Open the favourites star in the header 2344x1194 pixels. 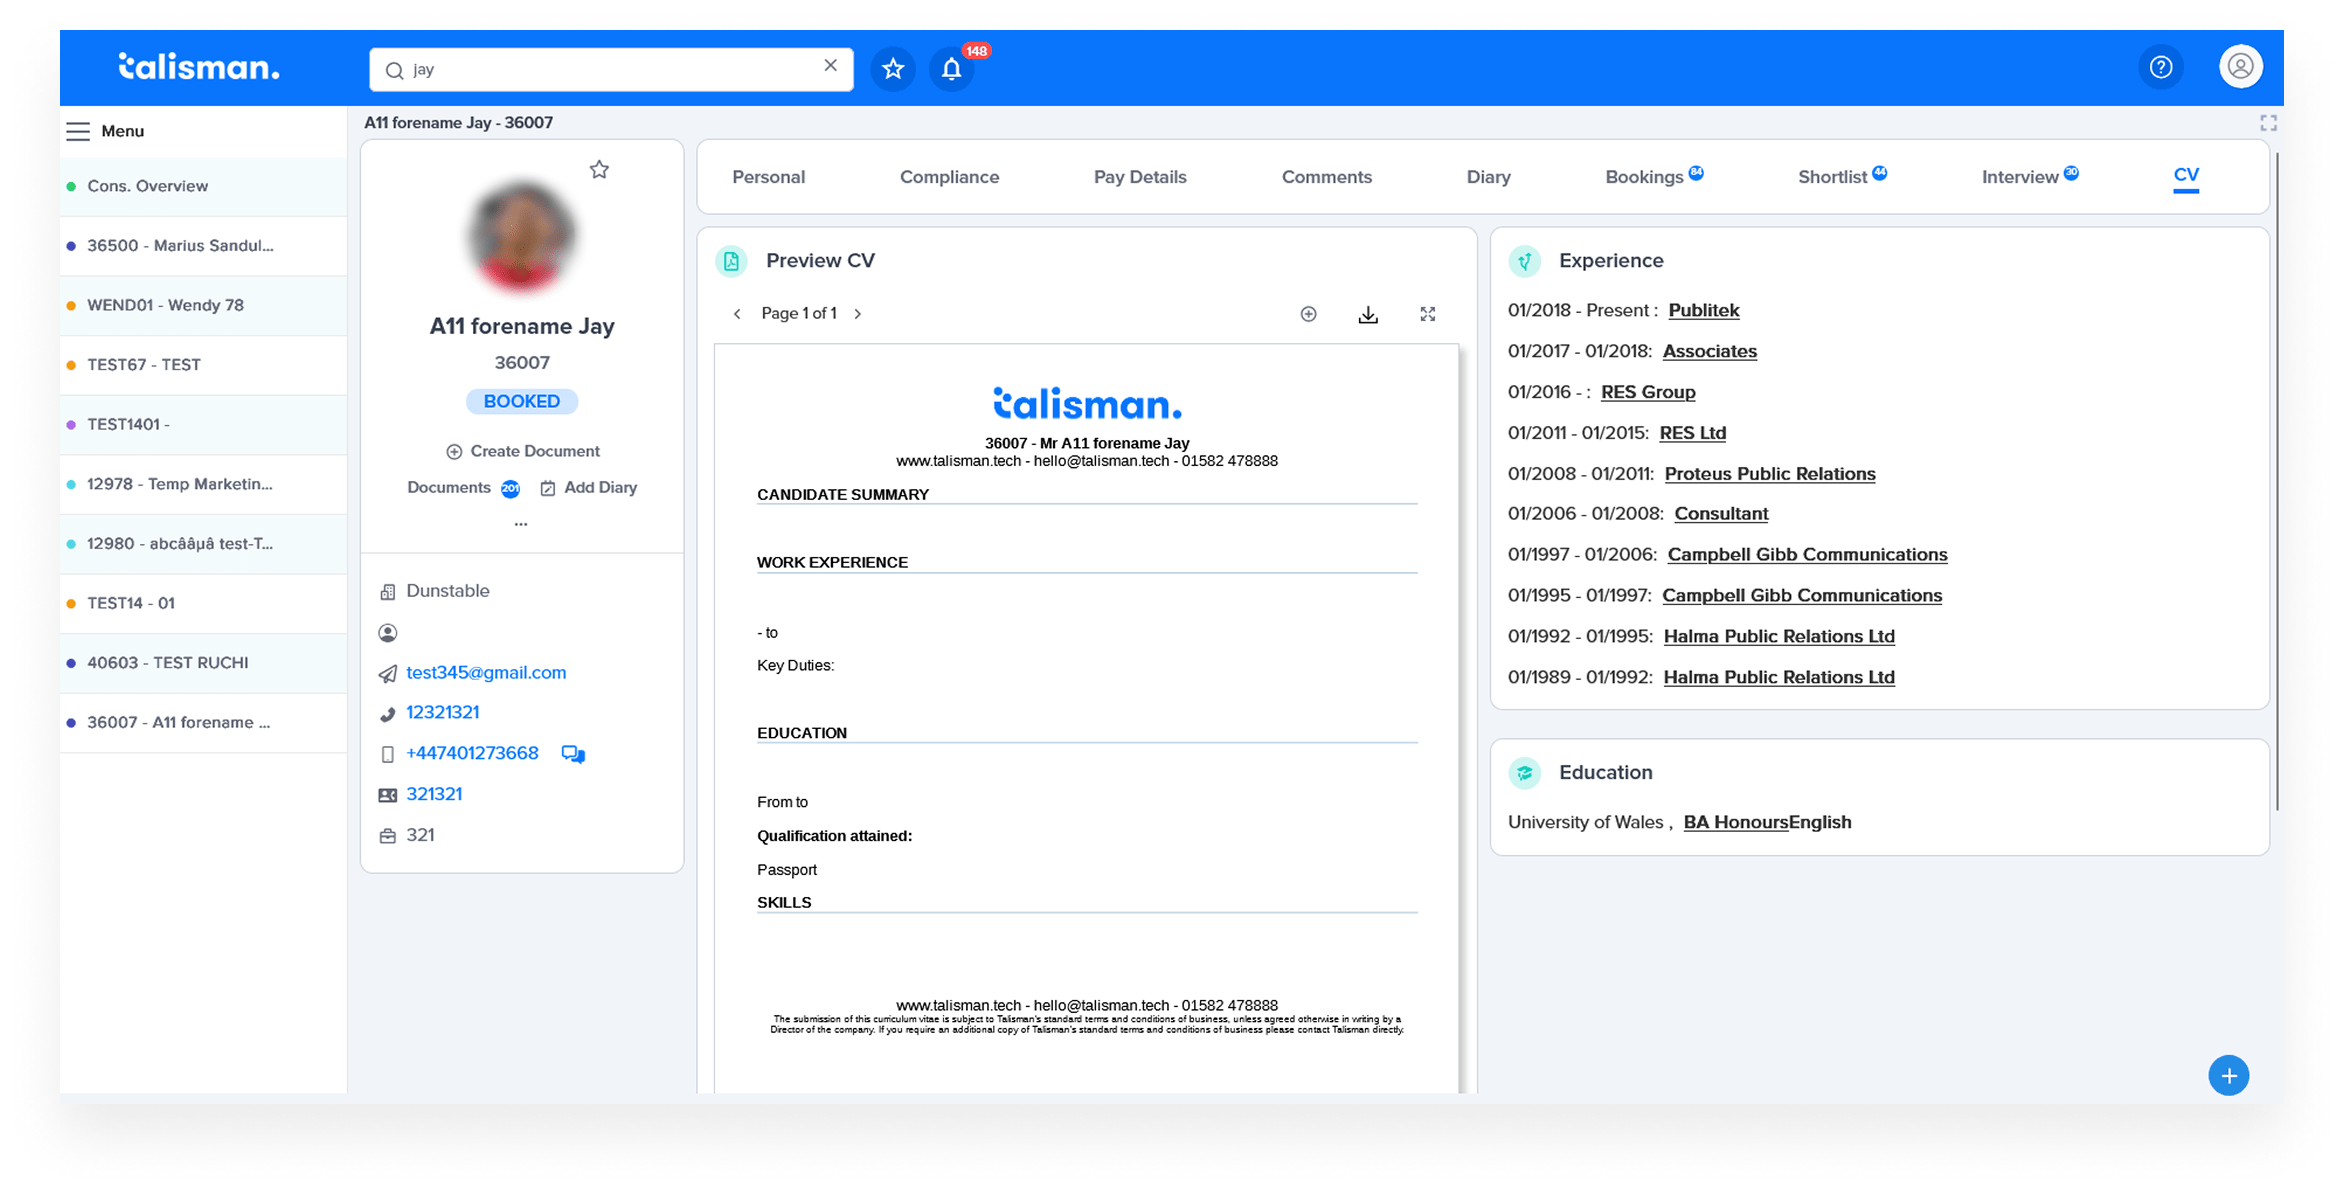[x=893, y=69]
